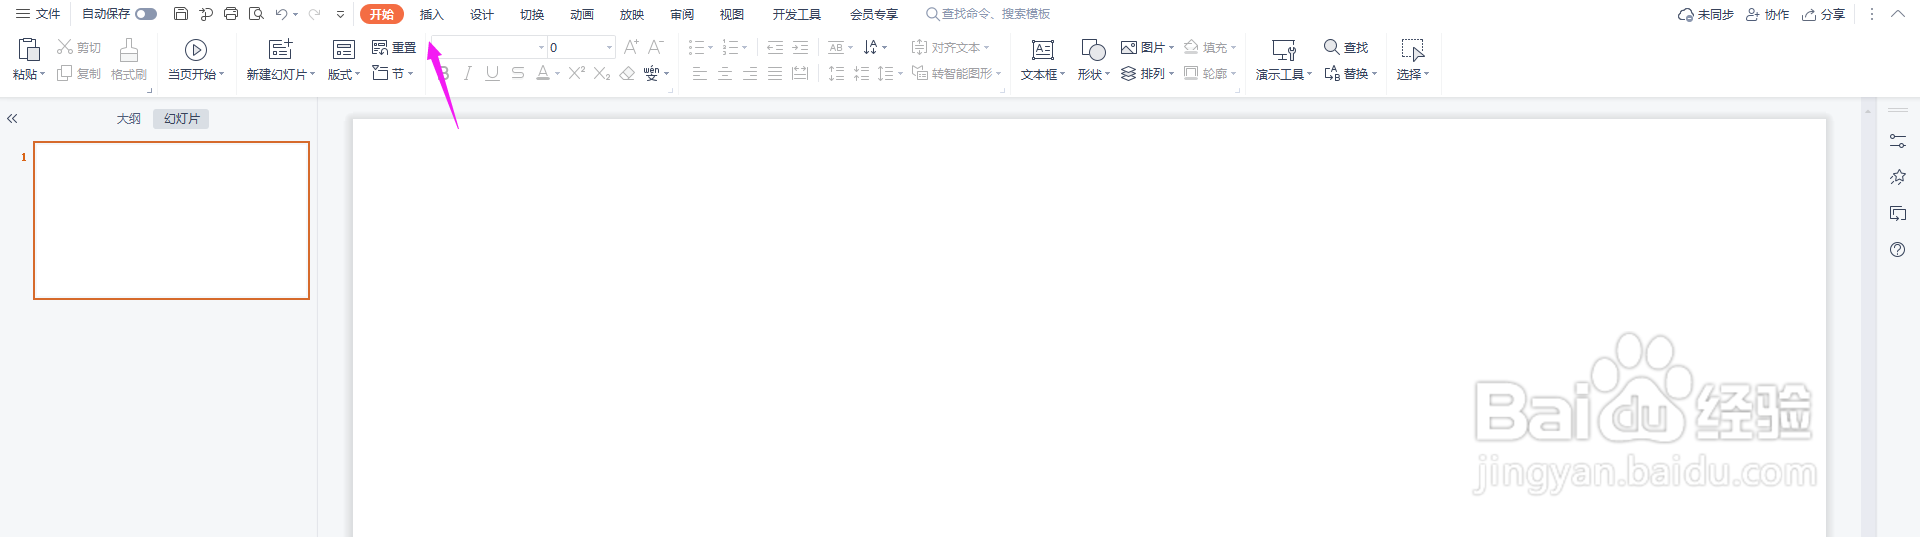Open the 视图 View tab

[731, 14]
